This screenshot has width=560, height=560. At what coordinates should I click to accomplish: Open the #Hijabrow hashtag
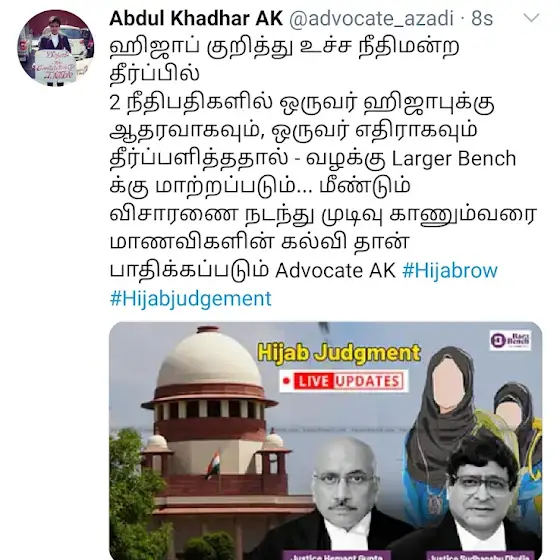point(450,270)
